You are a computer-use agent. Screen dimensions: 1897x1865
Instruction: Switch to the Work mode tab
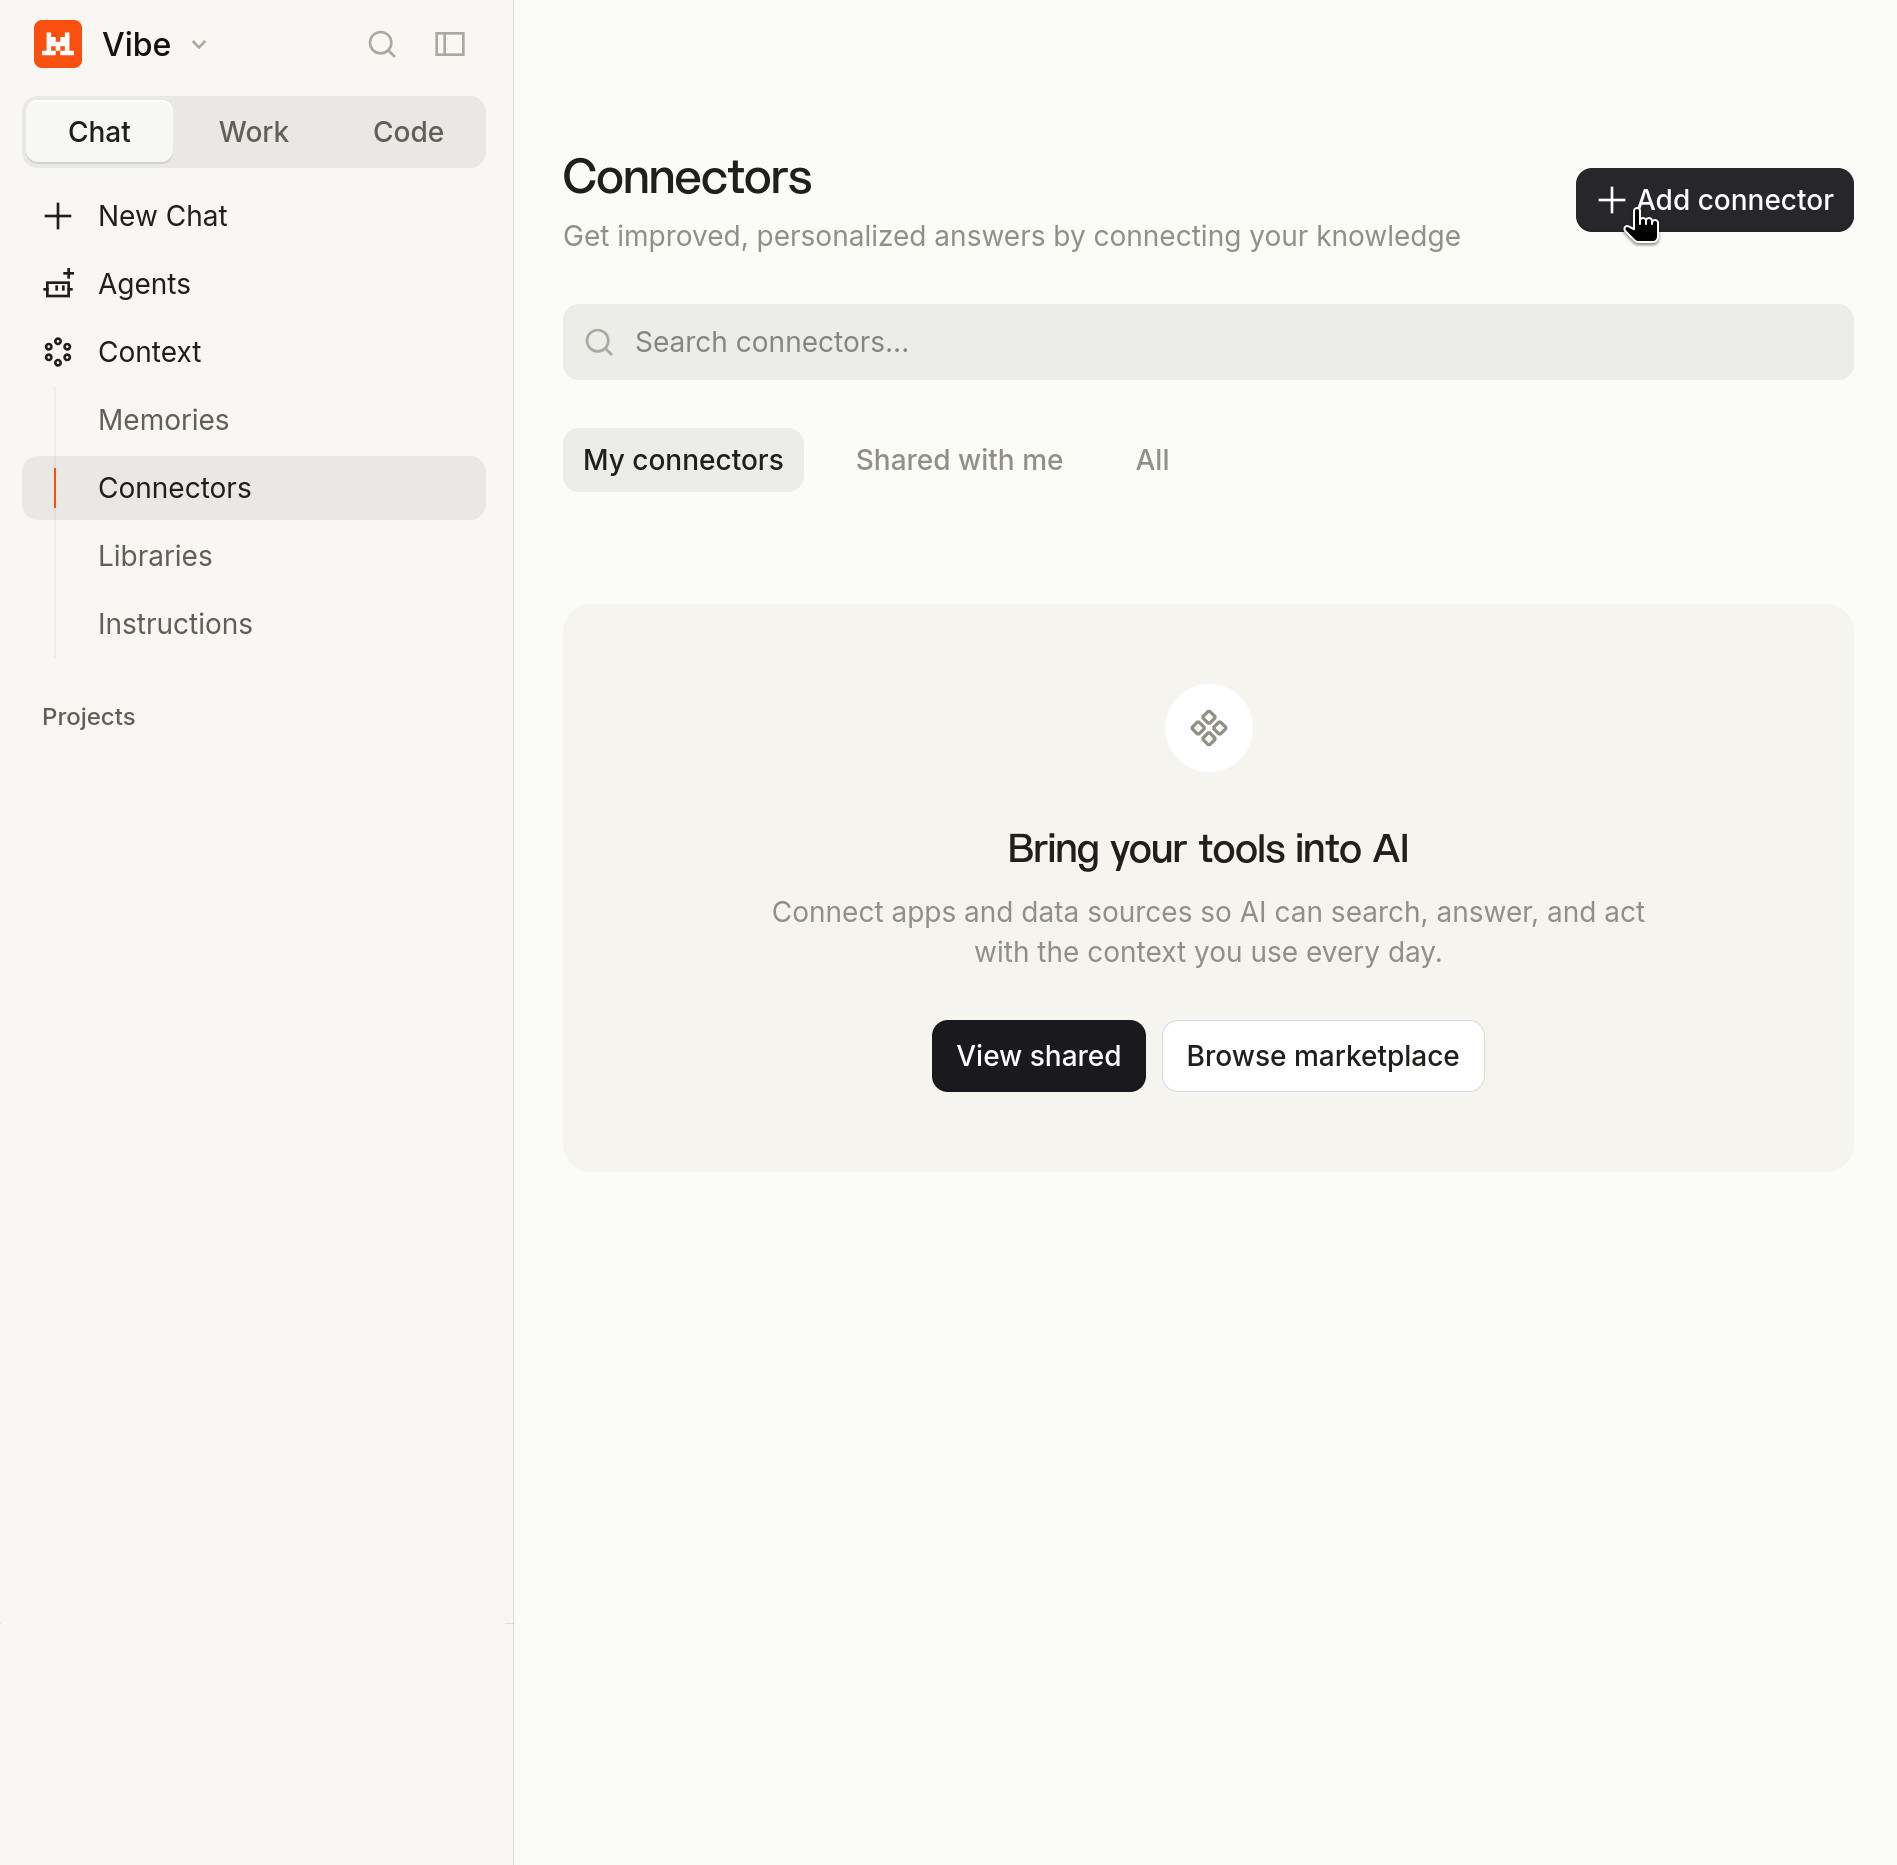(254, 132)
